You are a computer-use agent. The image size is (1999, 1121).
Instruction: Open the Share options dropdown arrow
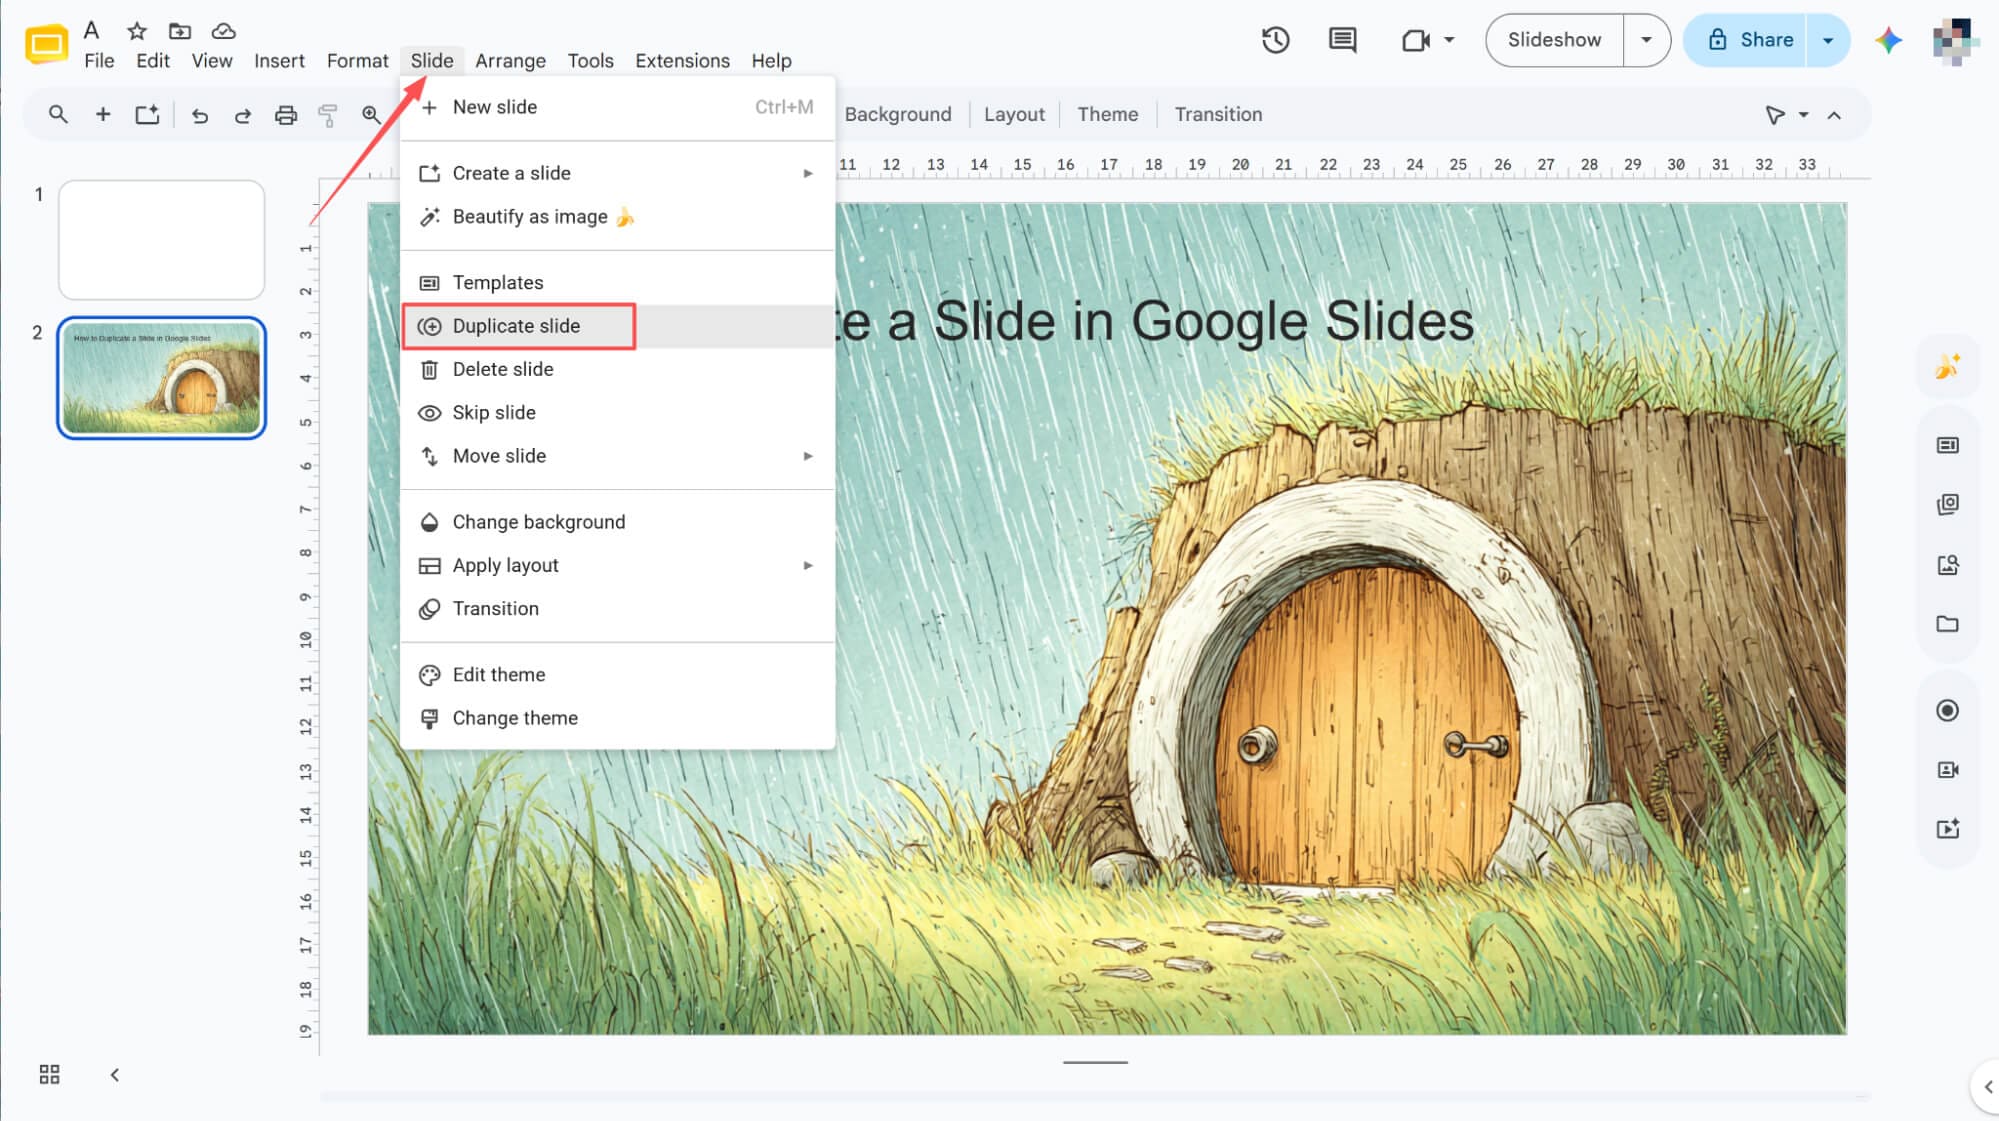tap(1828, 40)
